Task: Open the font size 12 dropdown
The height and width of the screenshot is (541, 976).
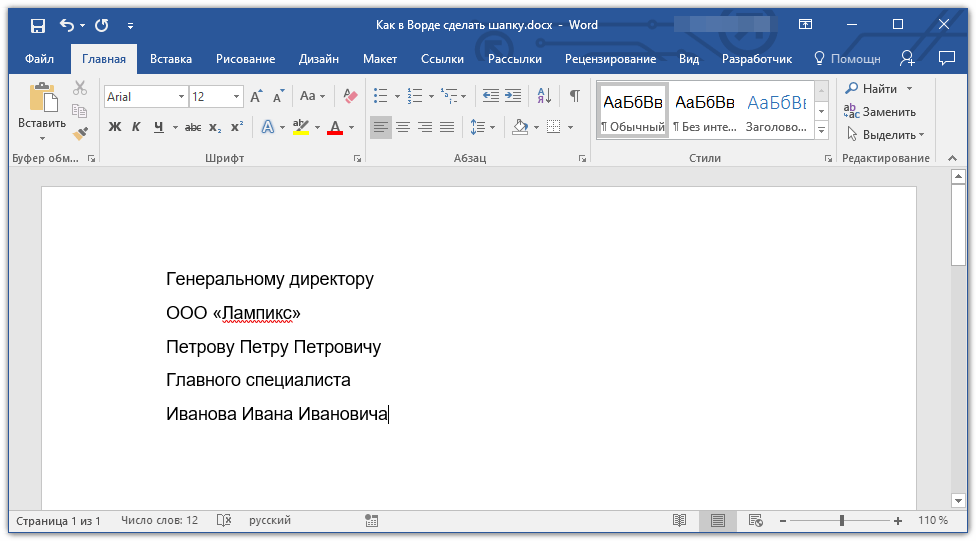Action: tap(236, 96)
